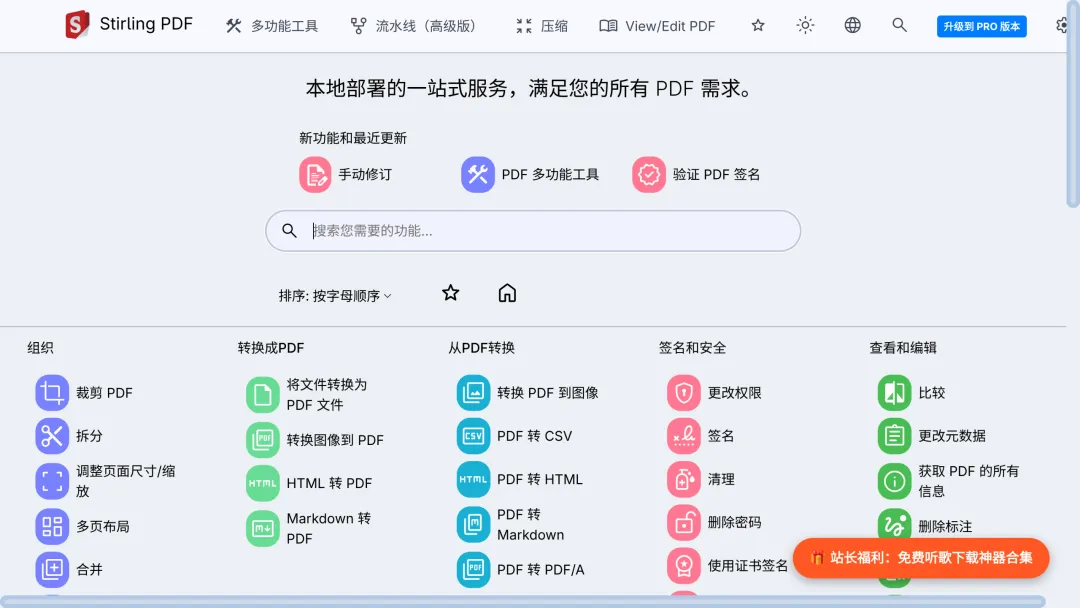Open the PDF 转 HTML icon

(473, 479)
